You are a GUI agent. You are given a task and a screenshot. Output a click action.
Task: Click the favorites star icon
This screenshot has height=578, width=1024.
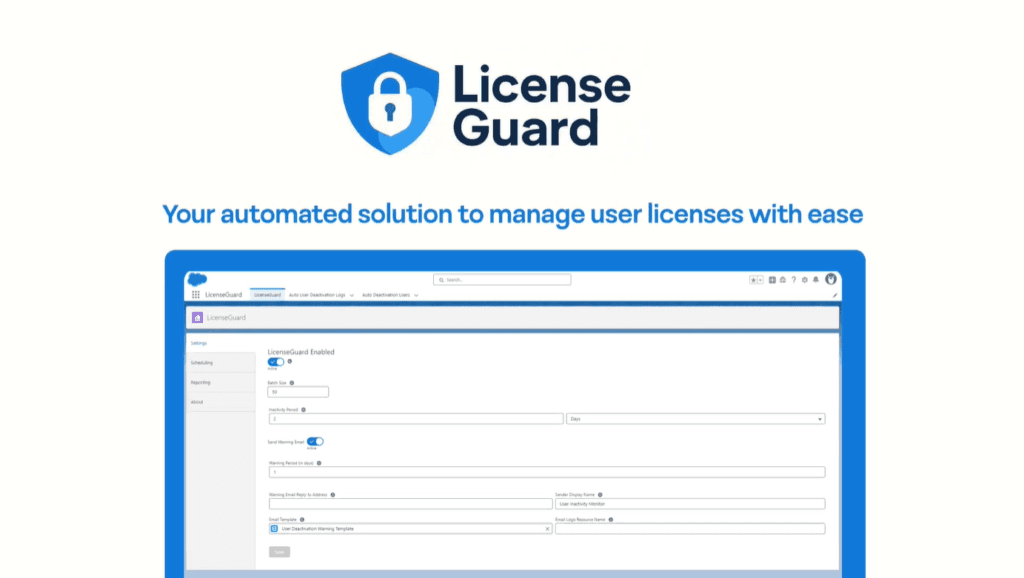[x=753, y=280]
